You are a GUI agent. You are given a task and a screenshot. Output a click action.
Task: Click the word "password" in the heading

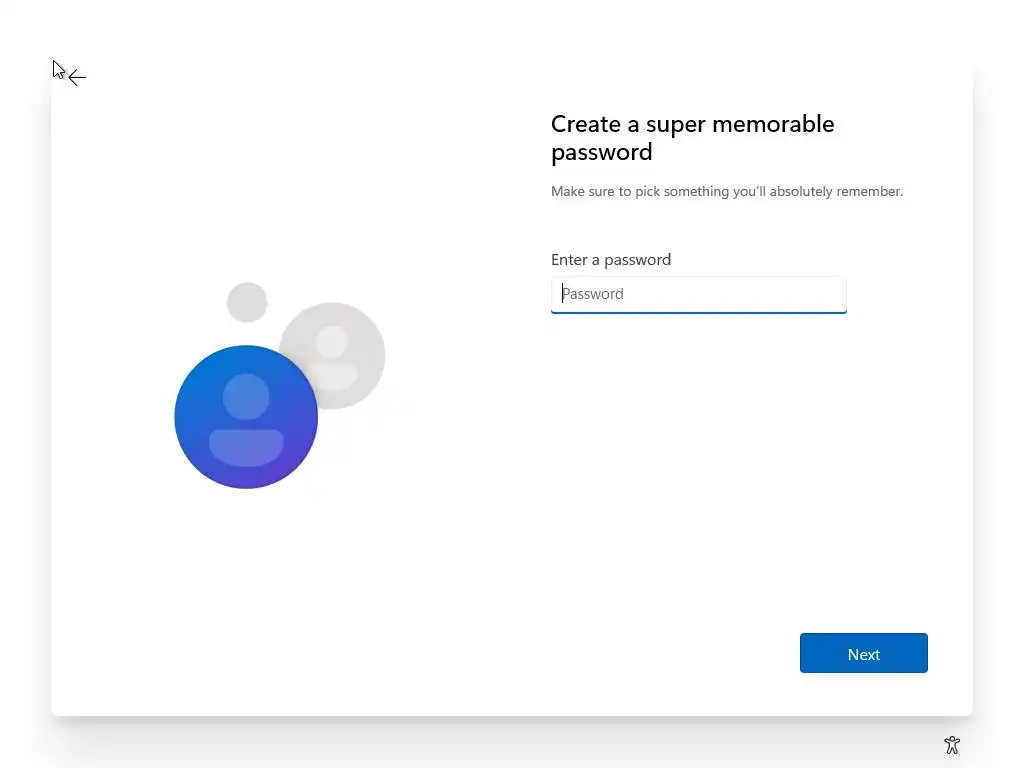click(601, 153)
